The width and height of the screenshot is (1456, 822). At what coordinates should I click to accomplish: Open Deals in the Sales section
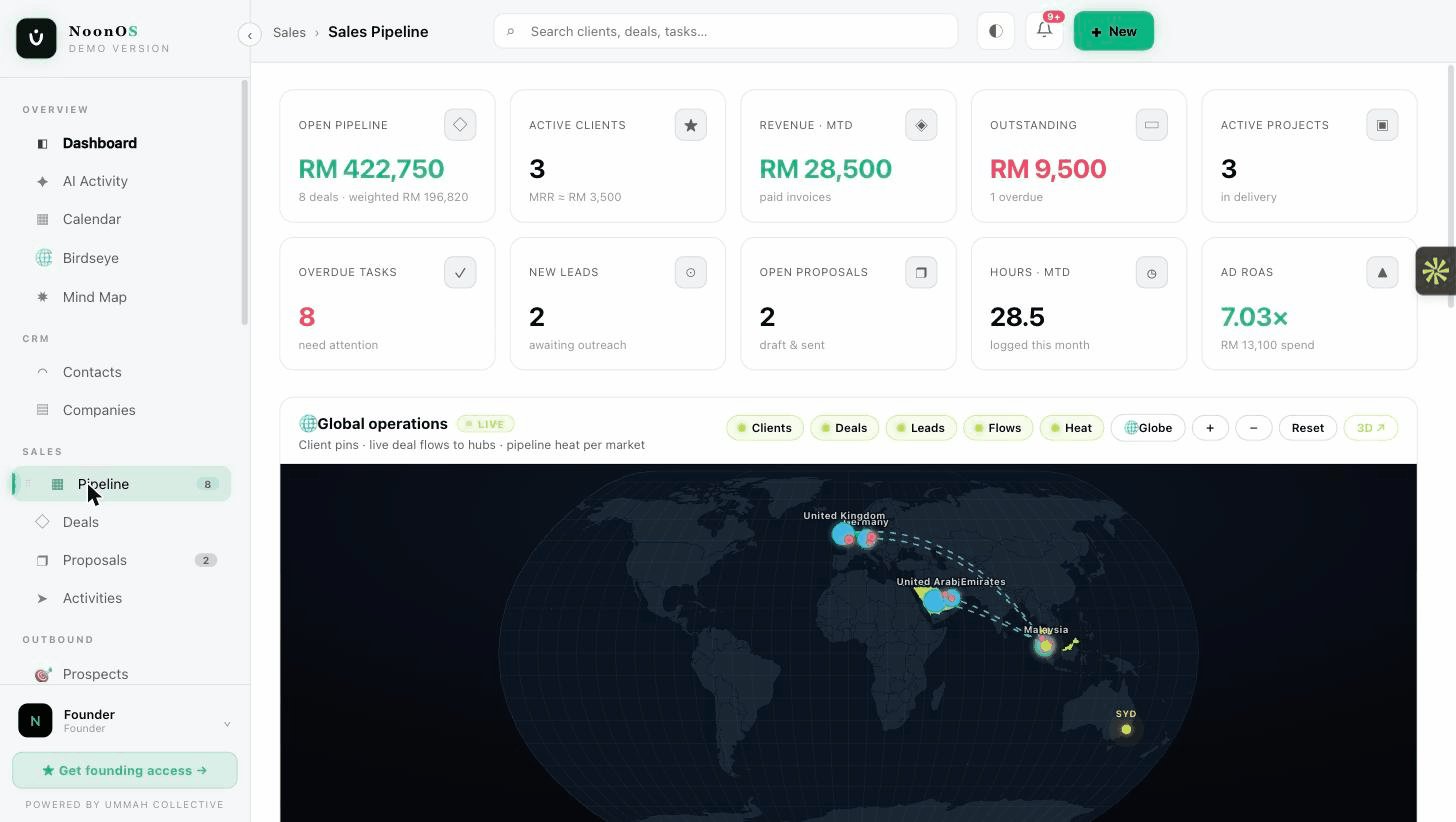click(x=124, y=522)
